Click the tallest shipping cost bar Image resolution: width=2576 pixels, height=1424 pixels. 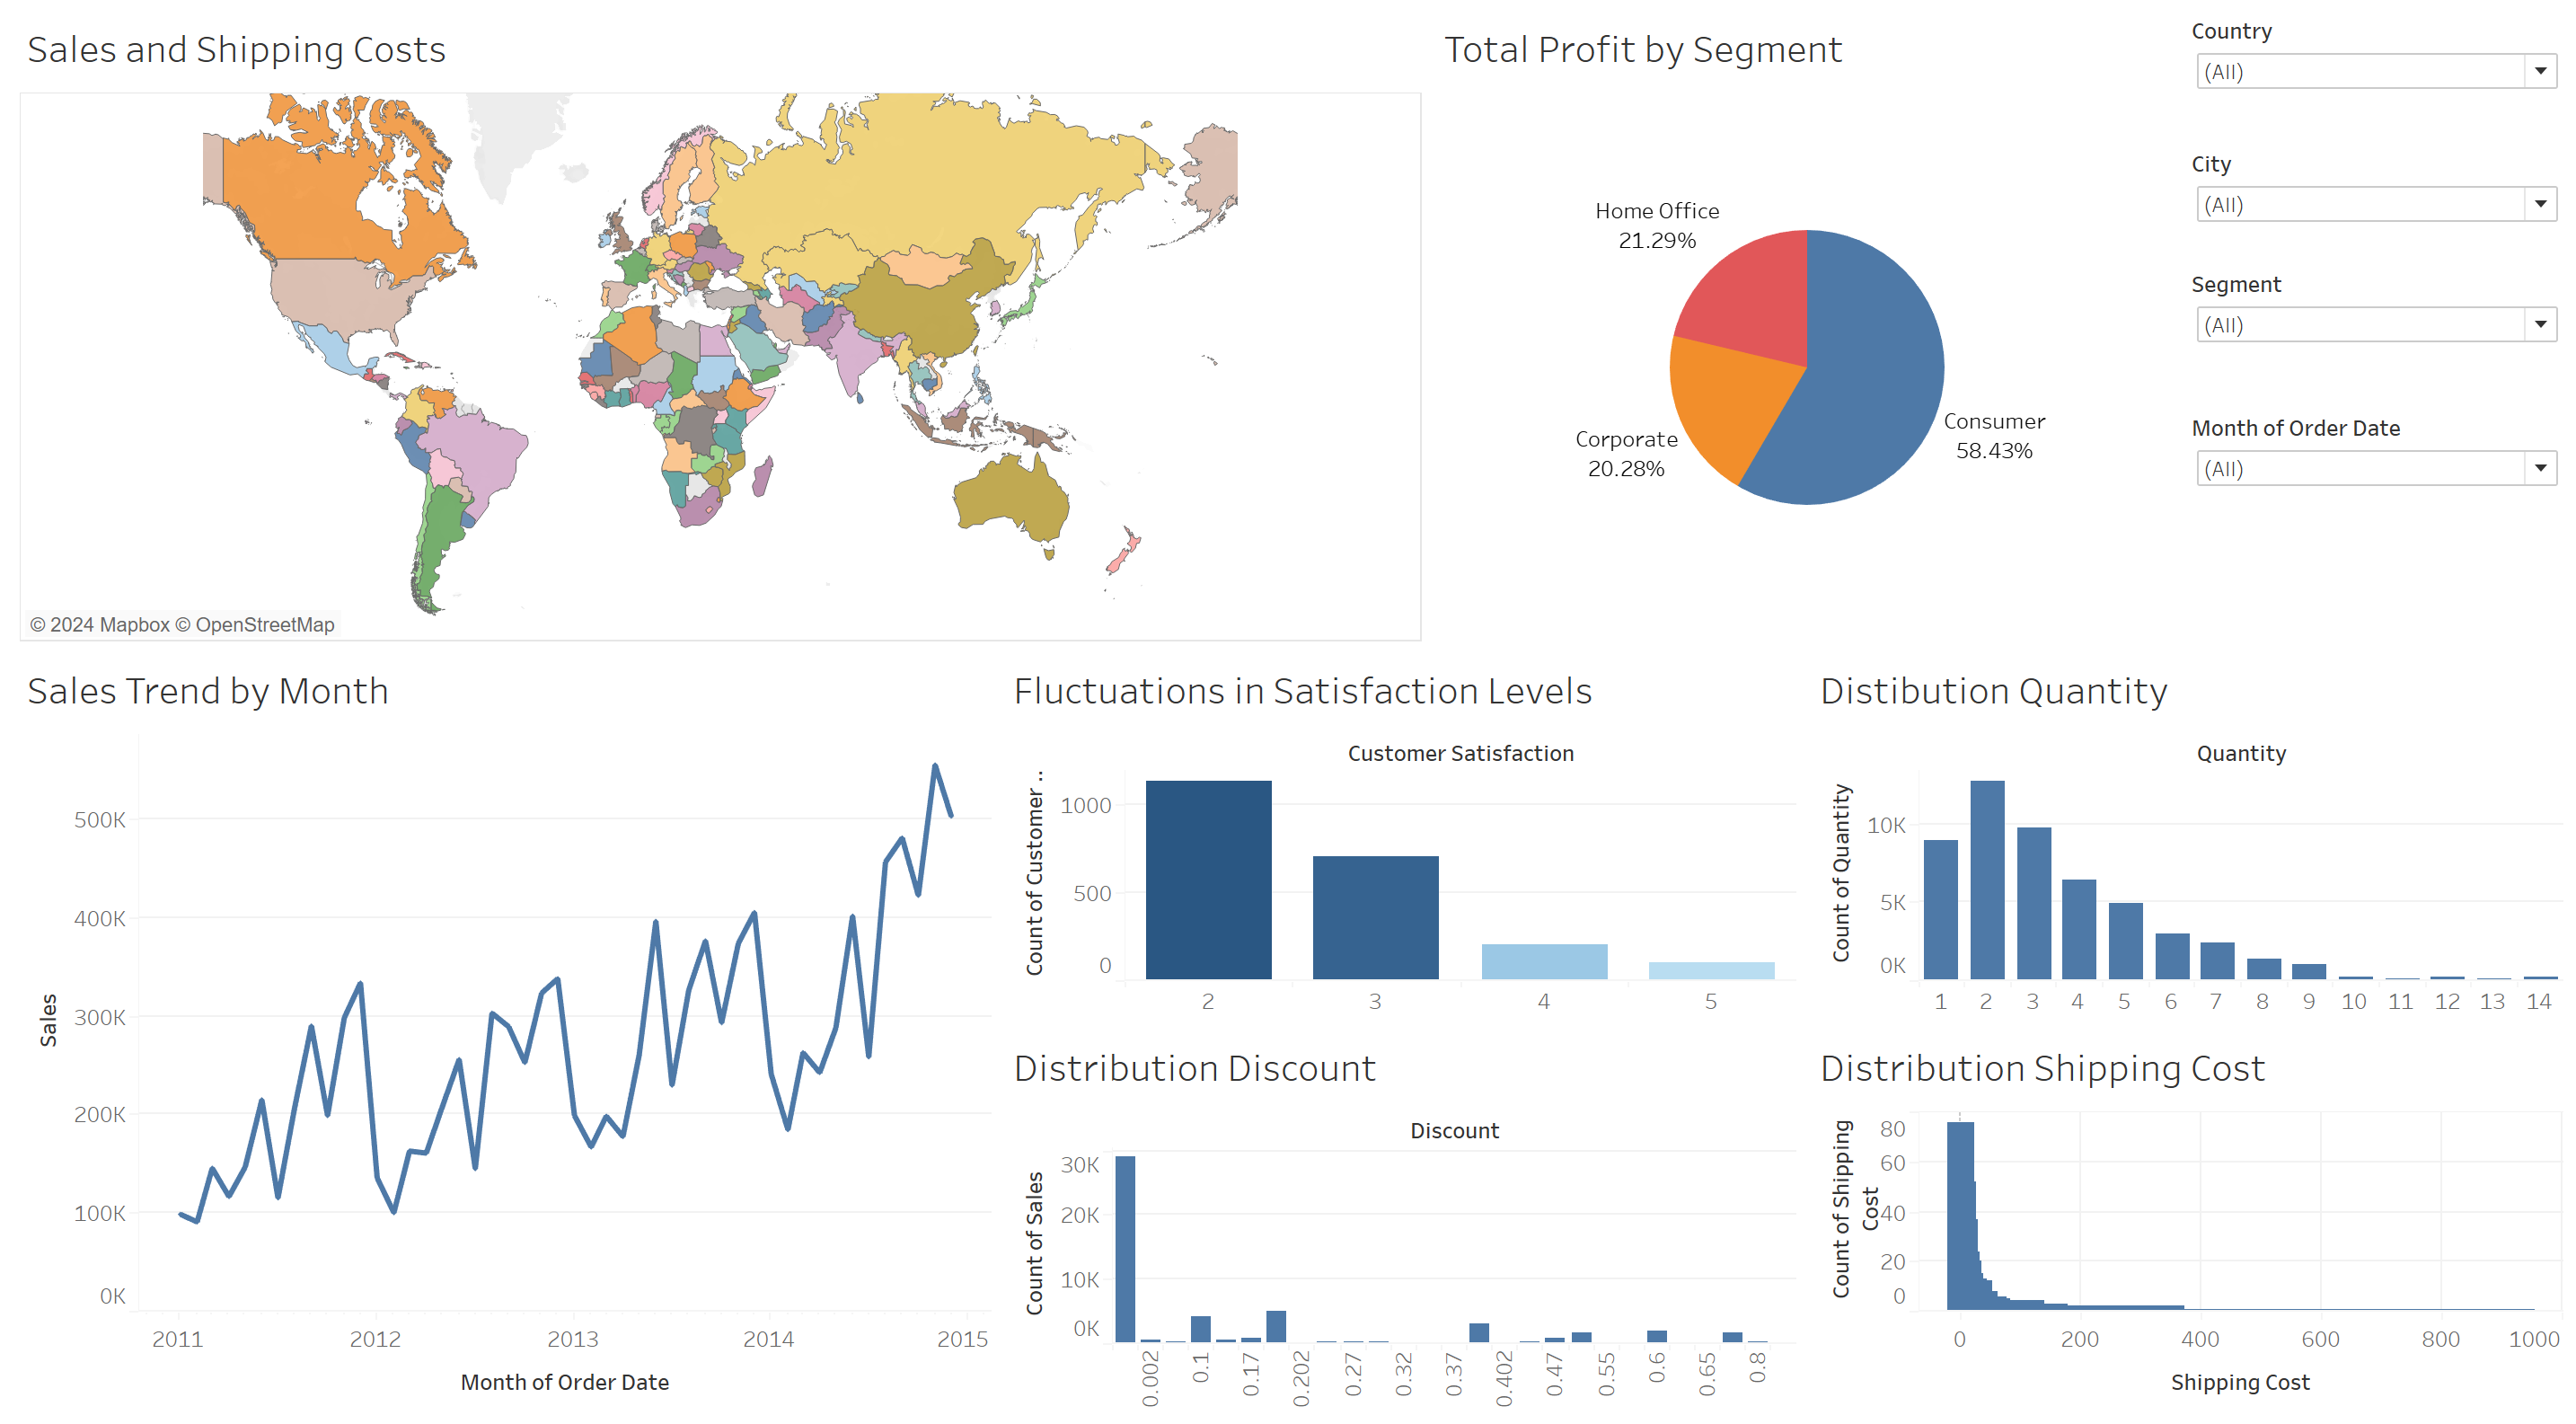pyautogui.click(x=1959, y=1215)
